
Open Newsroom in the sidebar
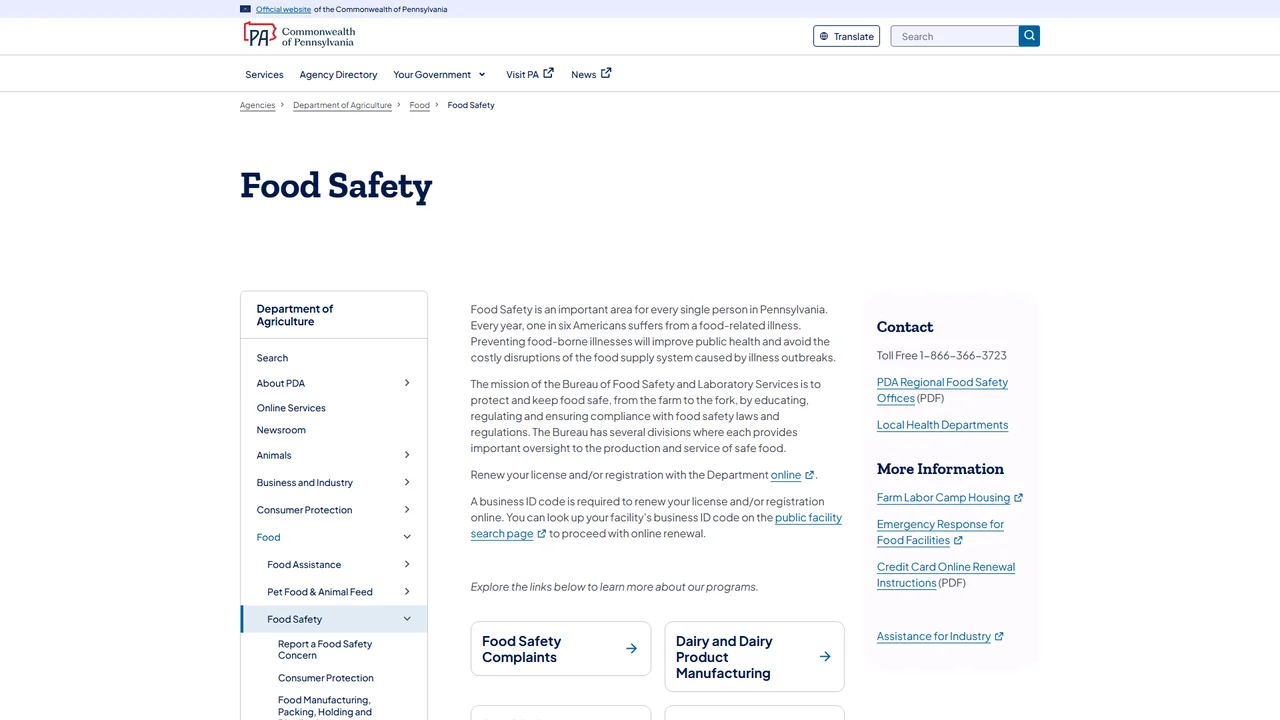(281, 430)
